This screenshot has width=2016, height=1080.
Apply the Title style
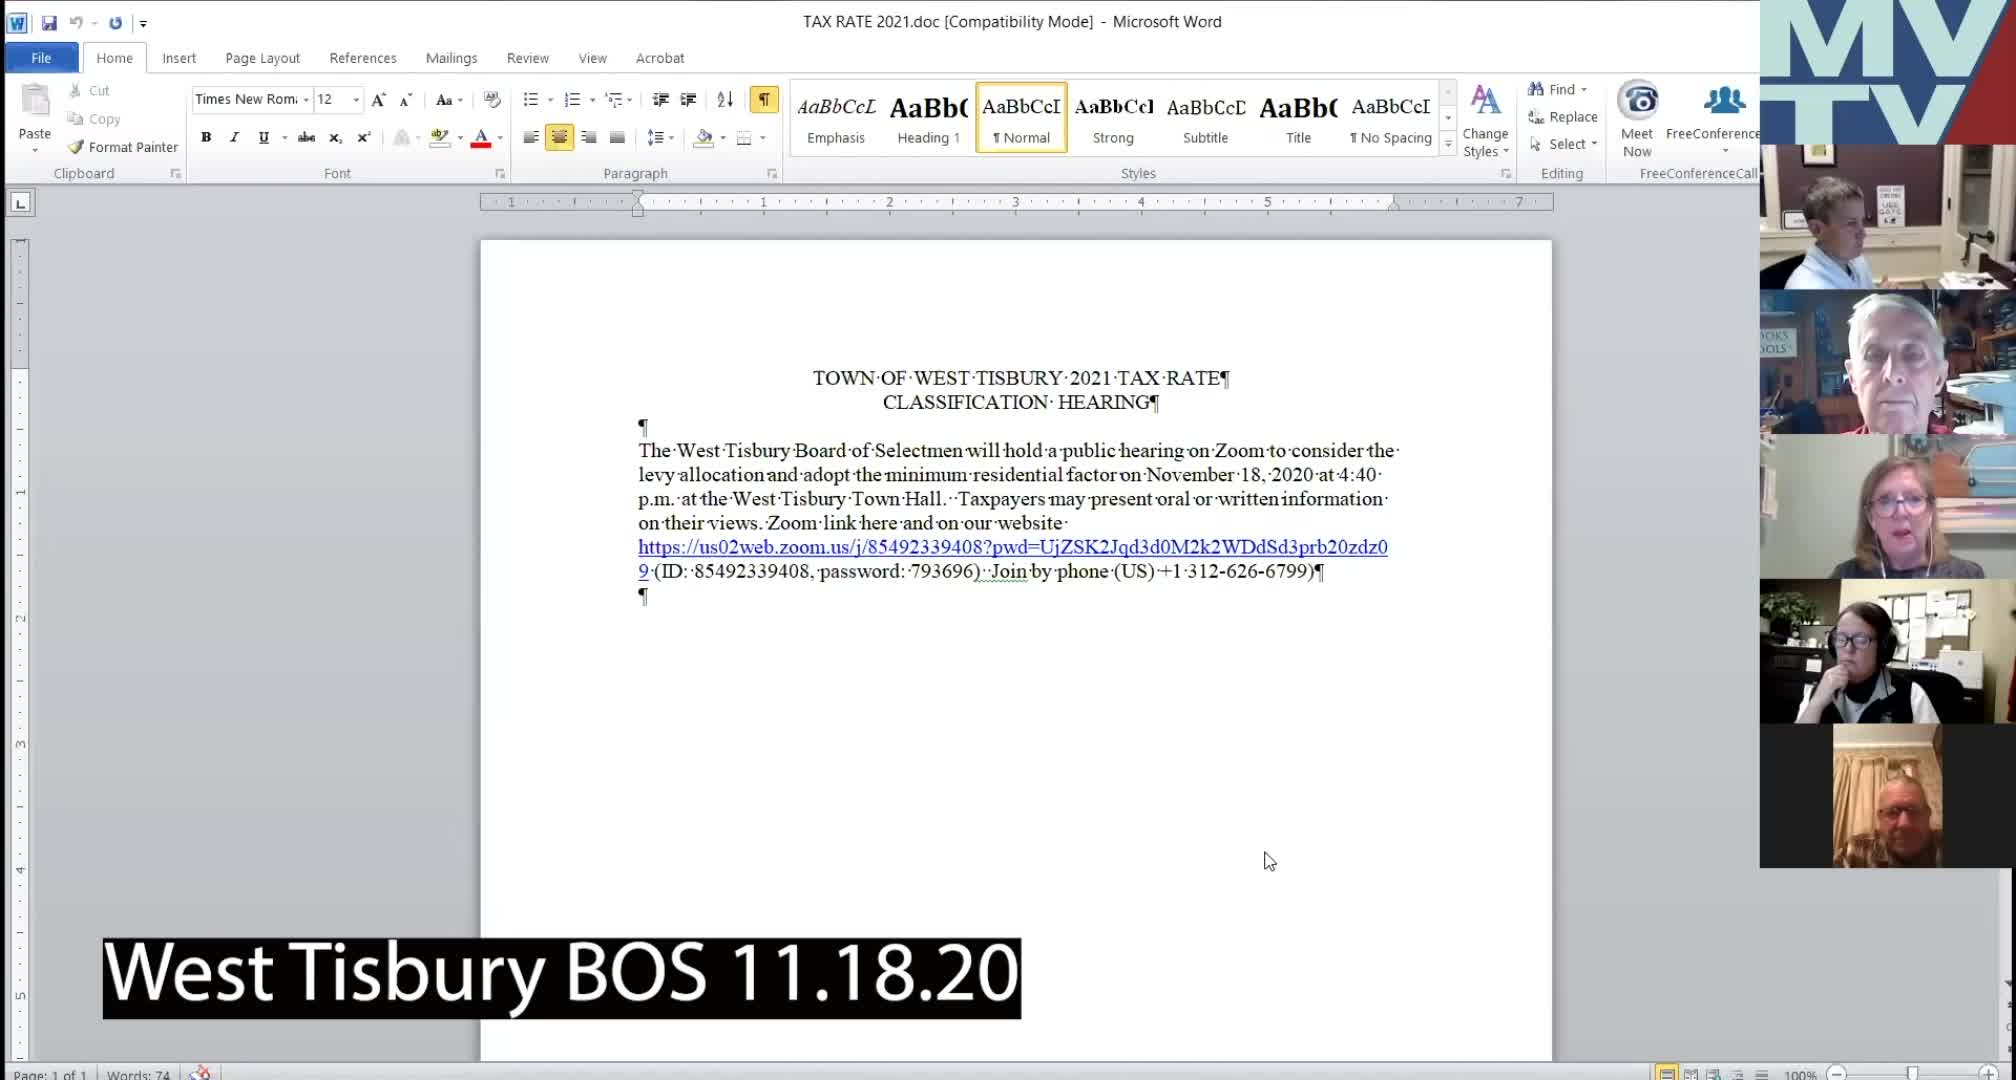[1298, 118]
